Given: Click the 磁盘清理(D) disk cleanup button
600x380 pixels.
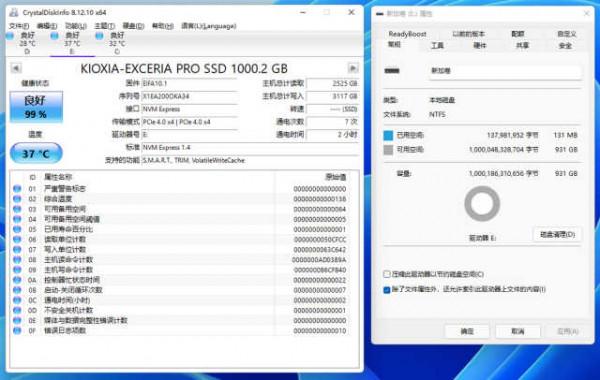Looking at the screenshot, I should point(557,235).
